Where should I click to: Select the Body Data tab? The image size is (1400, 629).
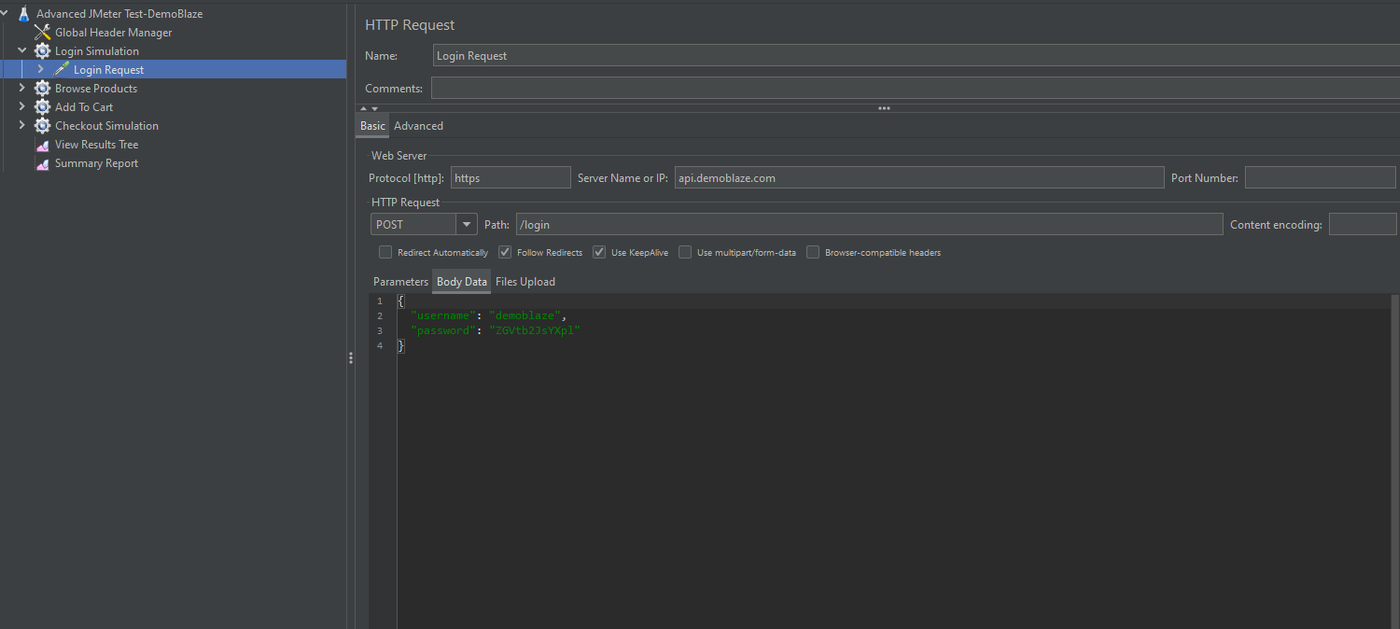tap(462, 282)
